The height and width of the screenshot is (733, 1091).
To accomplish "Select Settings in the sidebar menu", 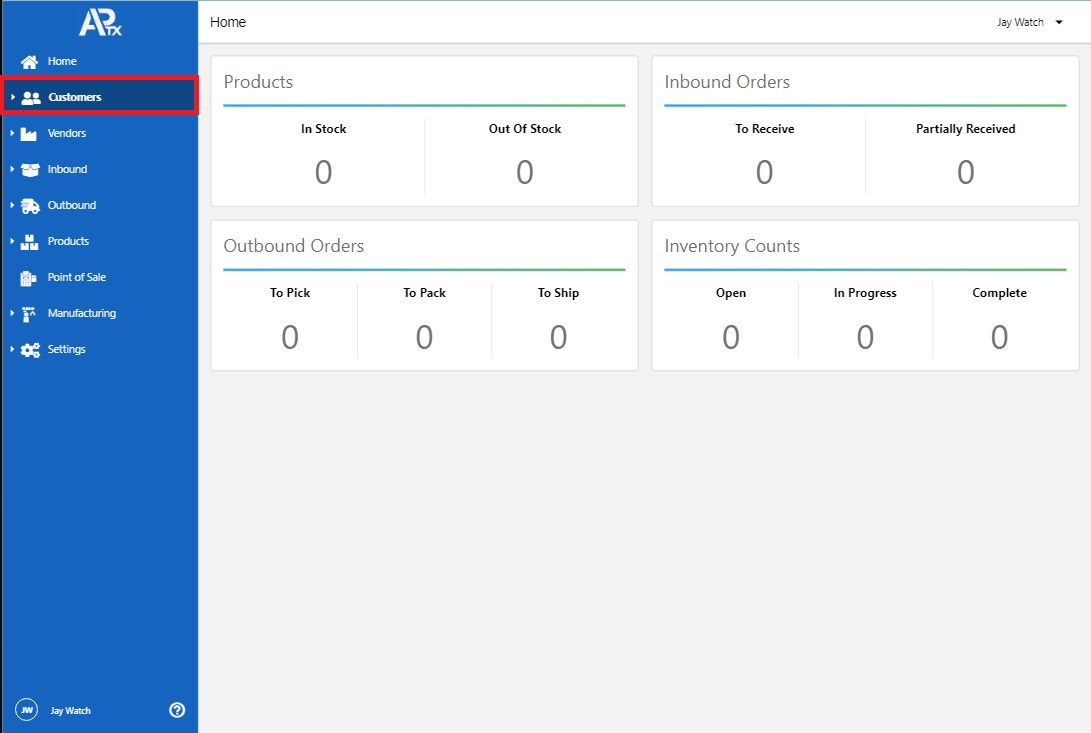I will coord(67,350).
